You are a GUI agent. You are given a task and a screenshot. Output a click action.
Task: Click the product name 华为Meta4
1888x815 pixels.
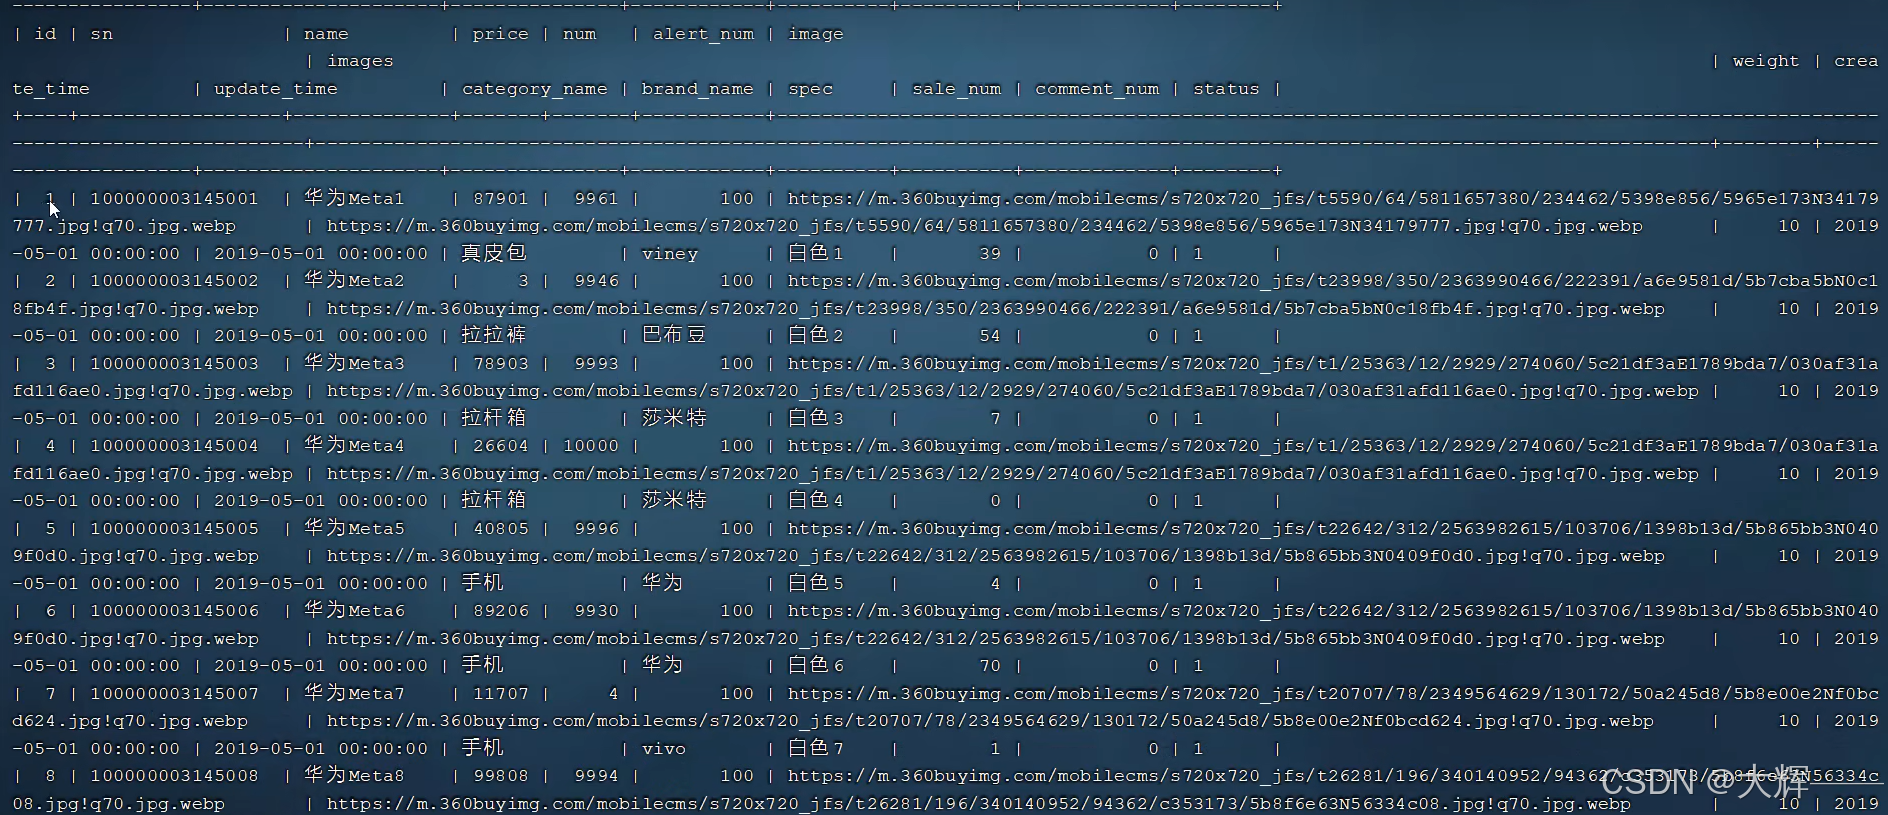(x=354, y=445)
